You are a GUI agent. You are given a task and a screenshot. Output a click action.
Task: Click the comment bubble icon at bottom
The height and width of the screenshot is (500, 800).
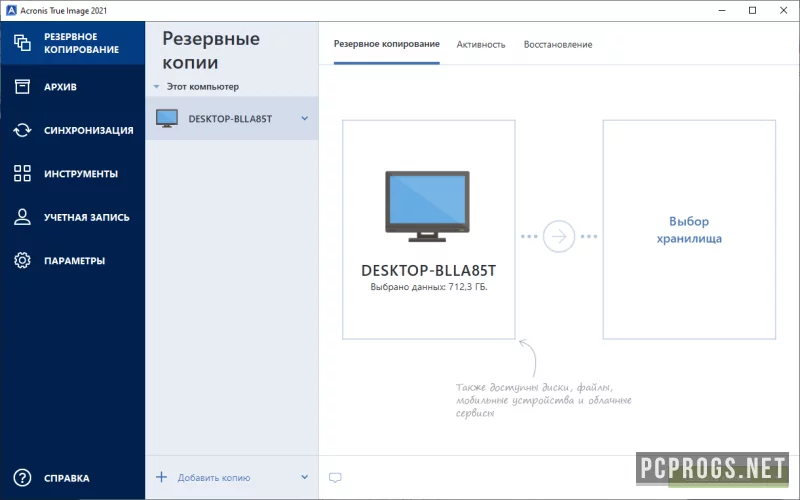point(335,478)
